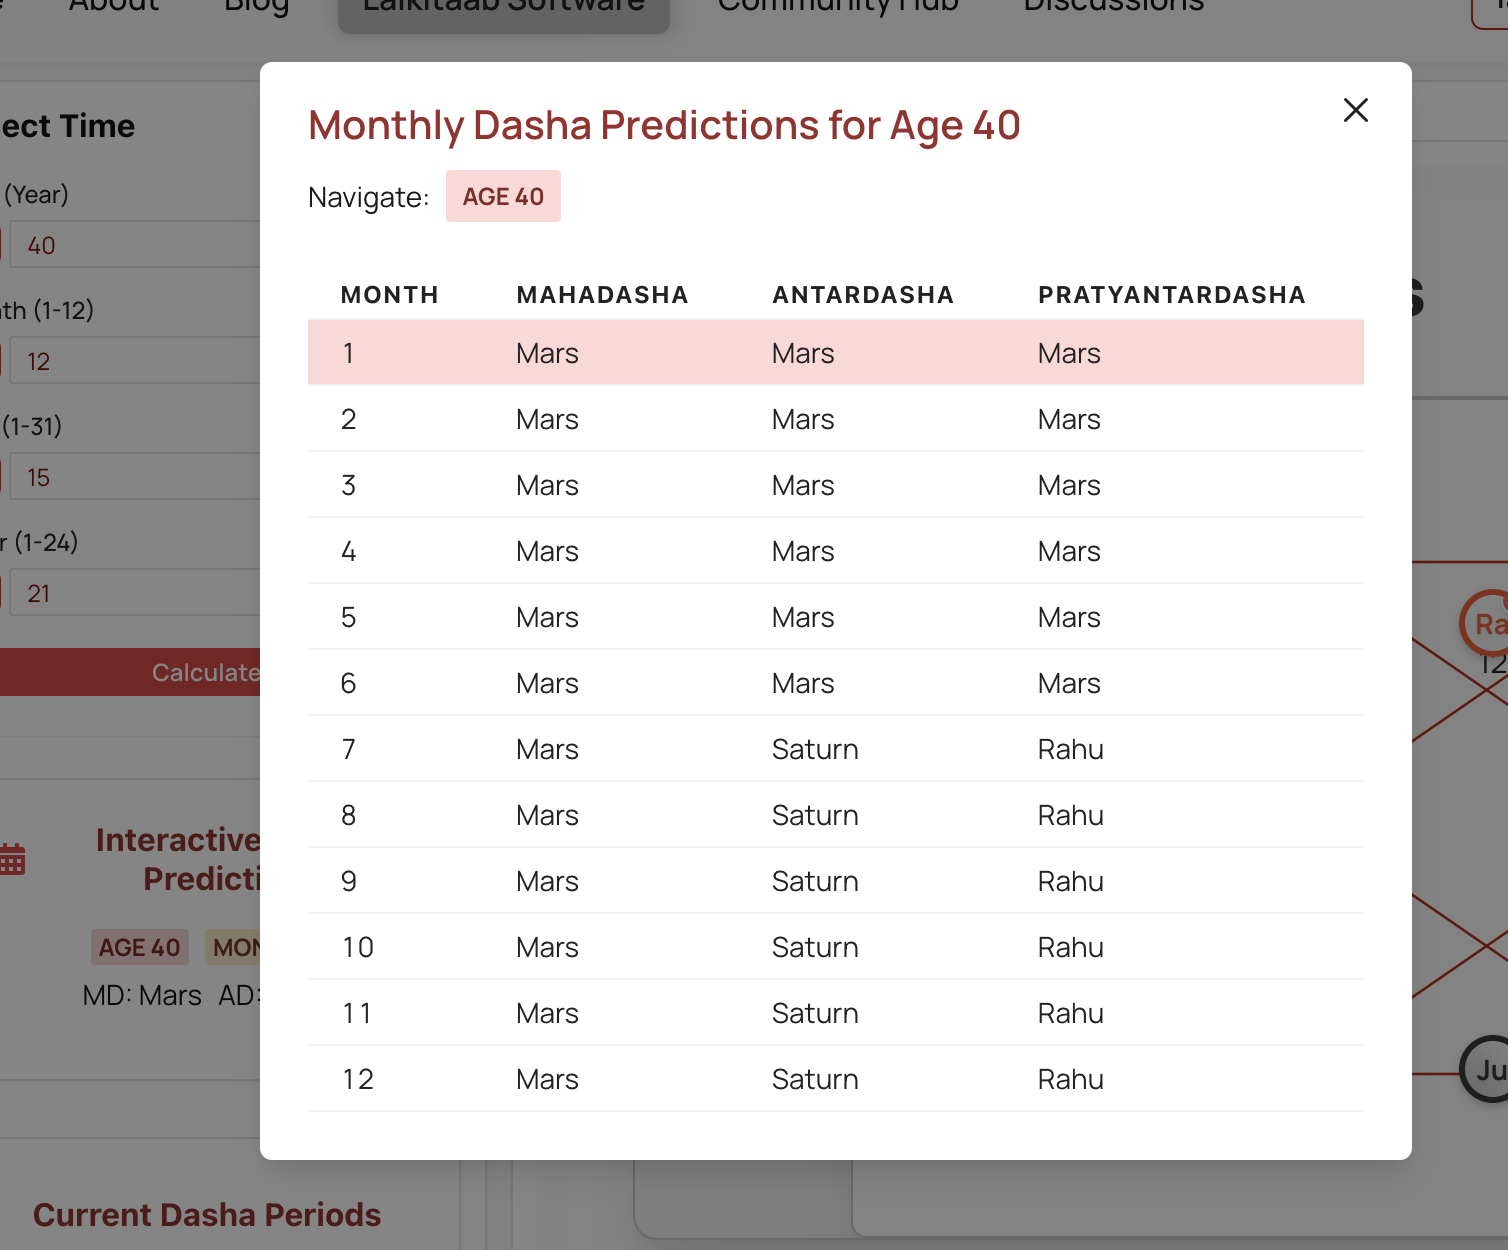Click Rahu pratyantardasha in month 7 row
The image size is (1508, 1250).
1071,749
